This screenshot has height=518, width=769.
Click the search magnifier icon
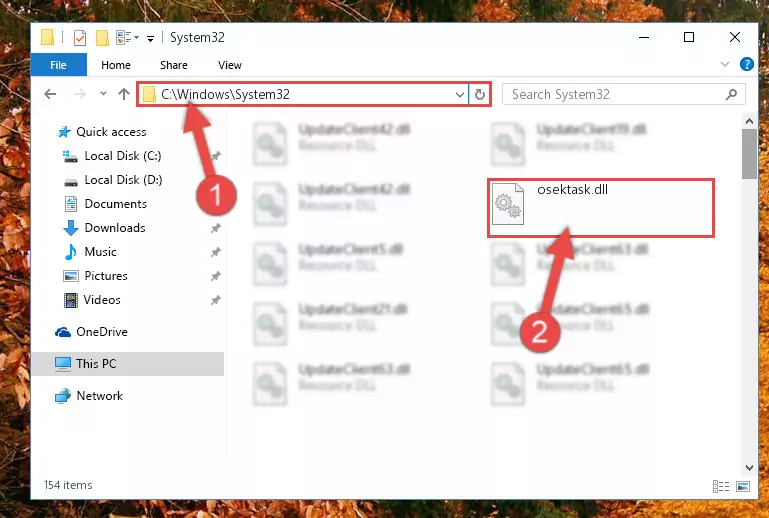coord(731,94)
